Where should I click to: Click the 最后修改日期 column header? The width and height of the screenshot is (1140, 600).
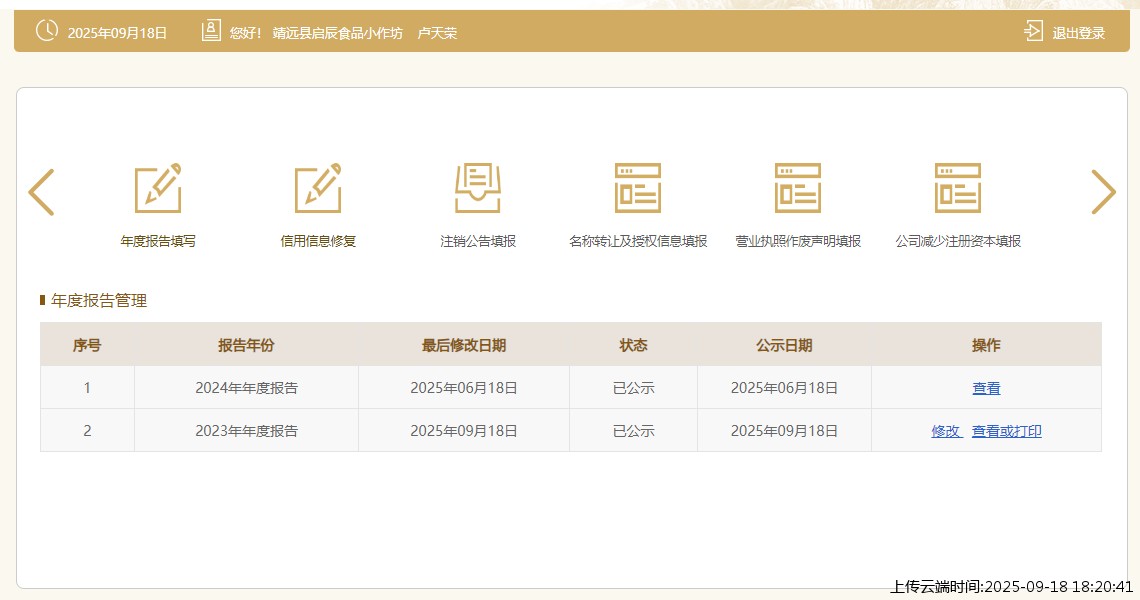(x=464, y=345)
